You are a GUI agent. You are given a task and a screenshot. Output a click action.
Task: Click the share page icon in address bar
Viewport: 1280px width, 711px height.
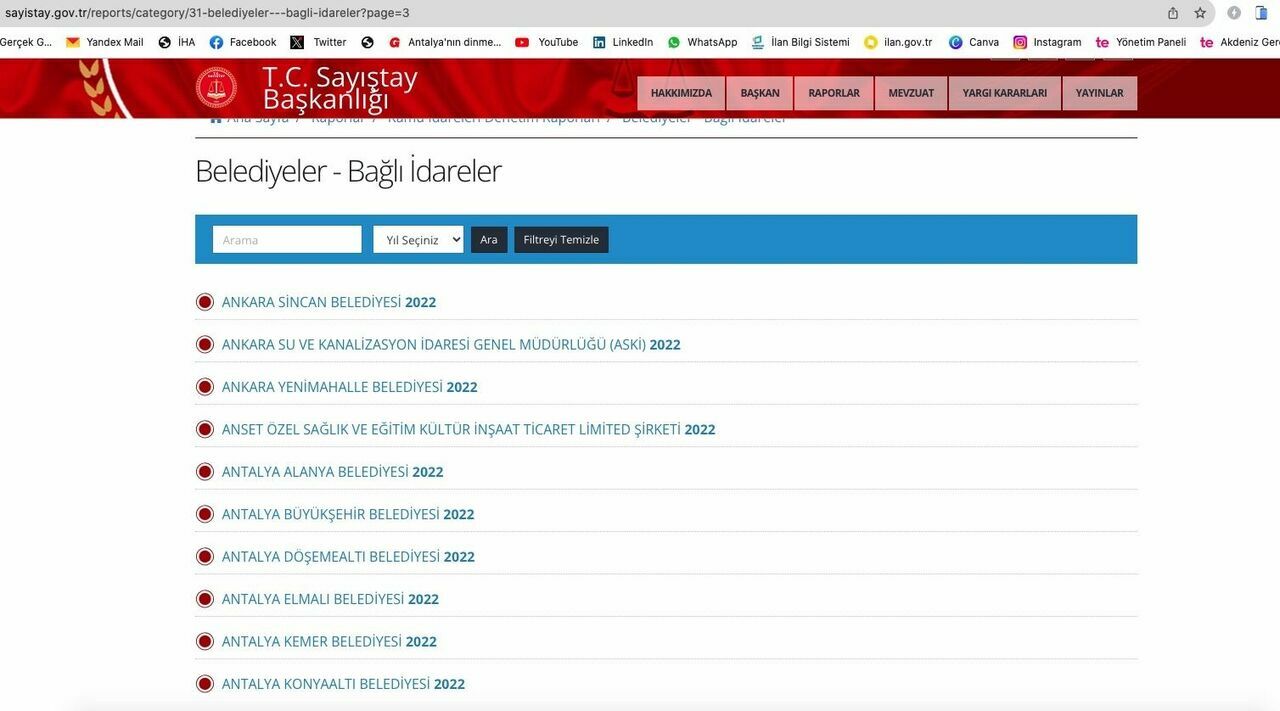click(1173, 13)
